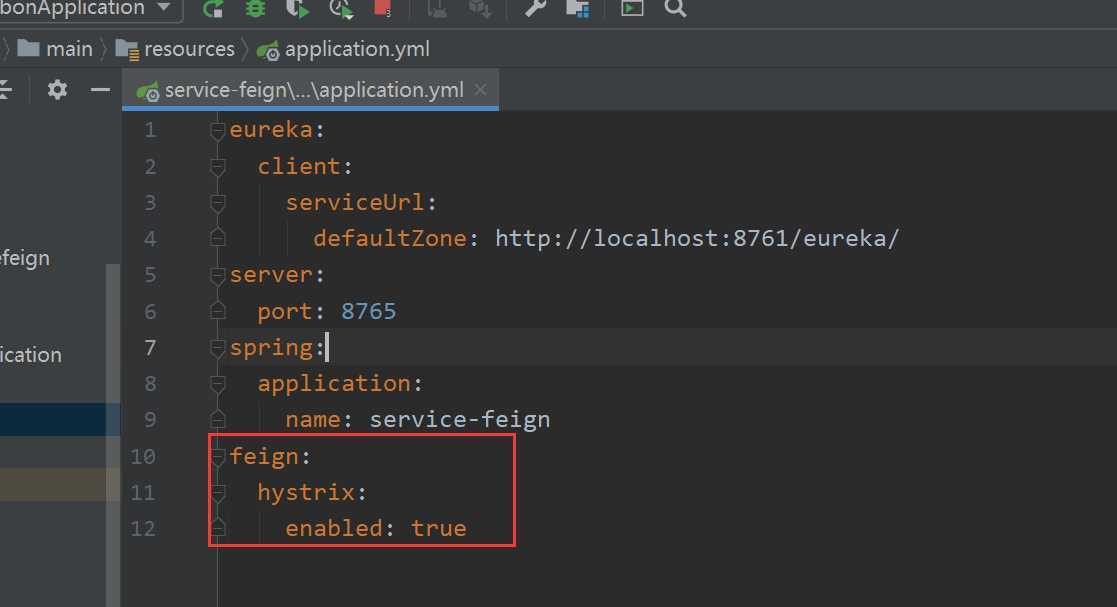Close the application.yml editor tab

click(481, 90)
